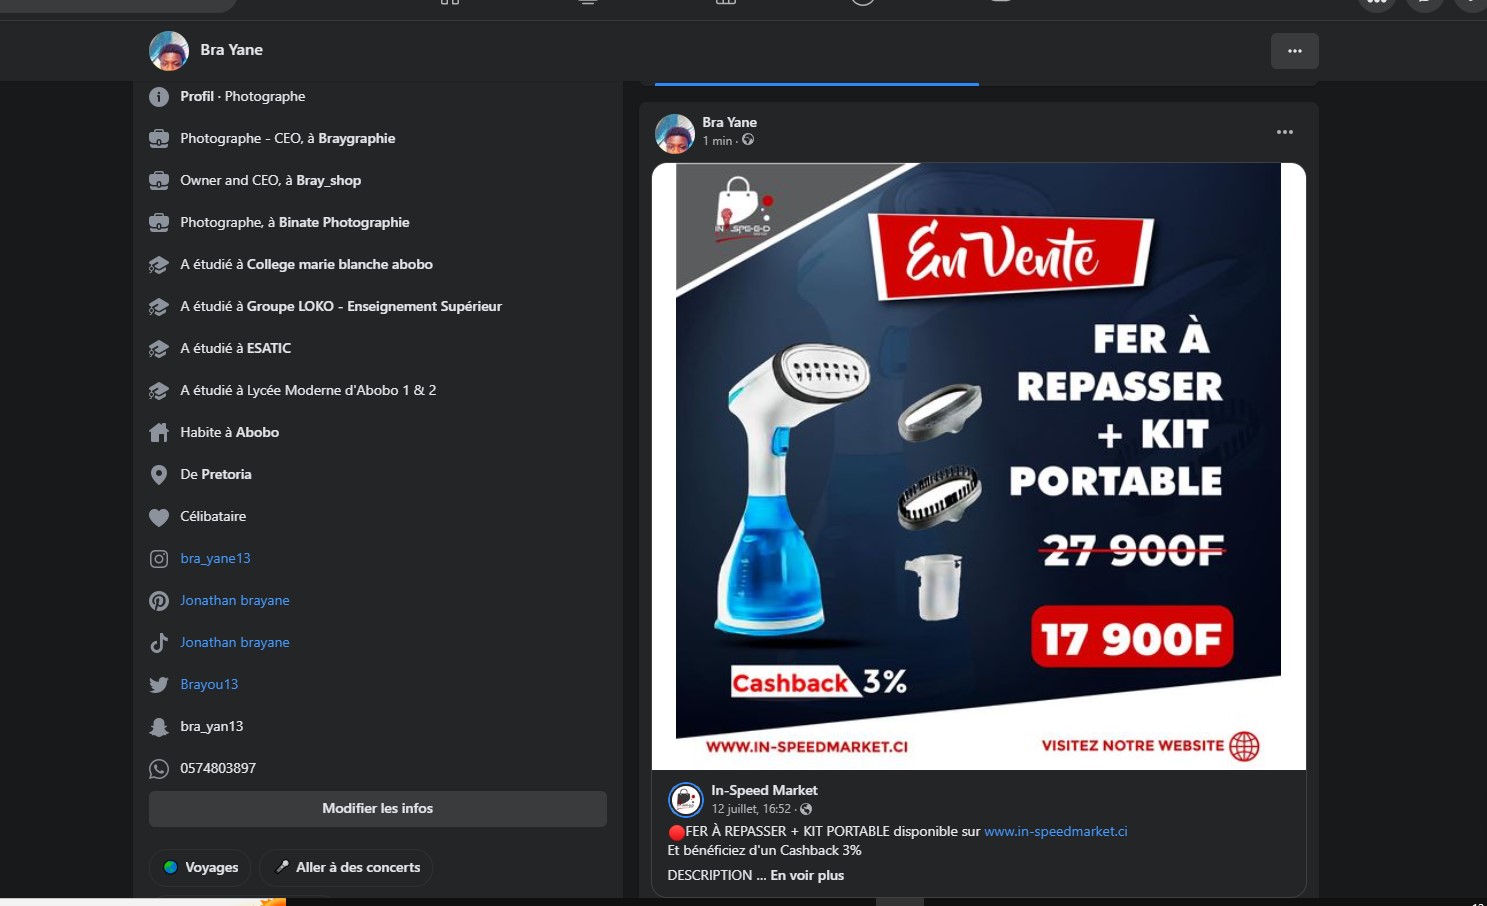
Task: Open the In-Speed Market page name
Action: tap(764, 790)
